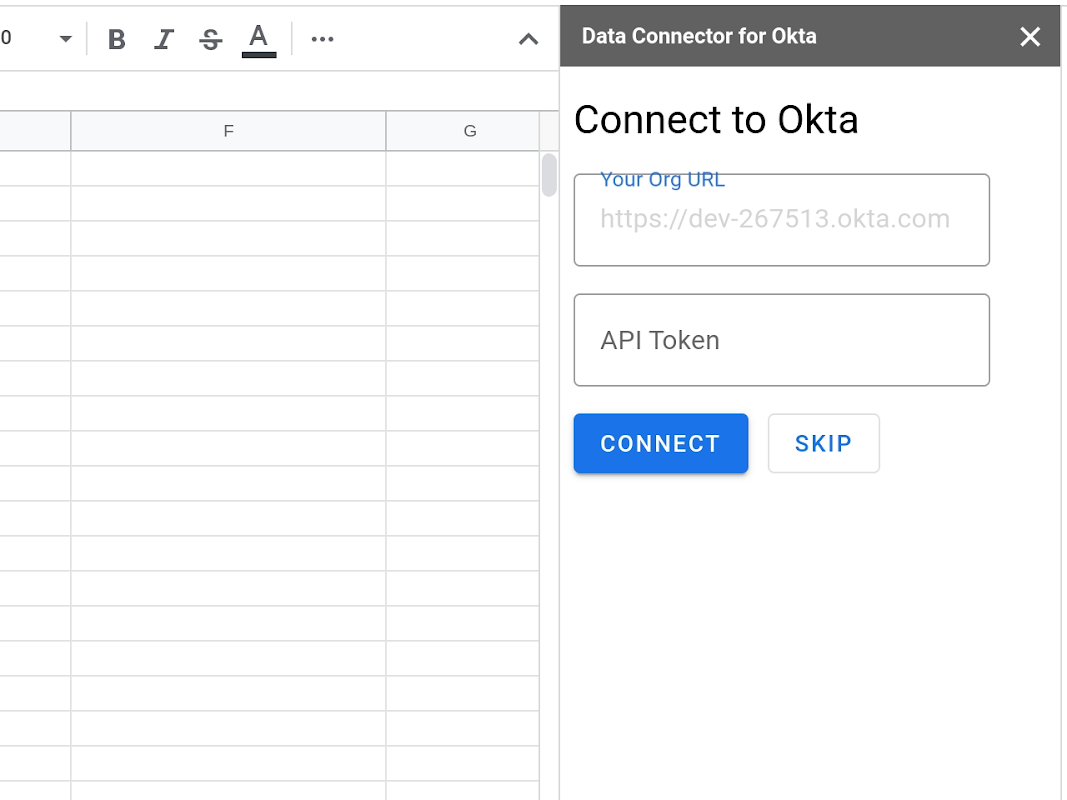Screen dimensions: 1067x800
Task: Toggle bold formatting
Action: click(x=117, y=39)
